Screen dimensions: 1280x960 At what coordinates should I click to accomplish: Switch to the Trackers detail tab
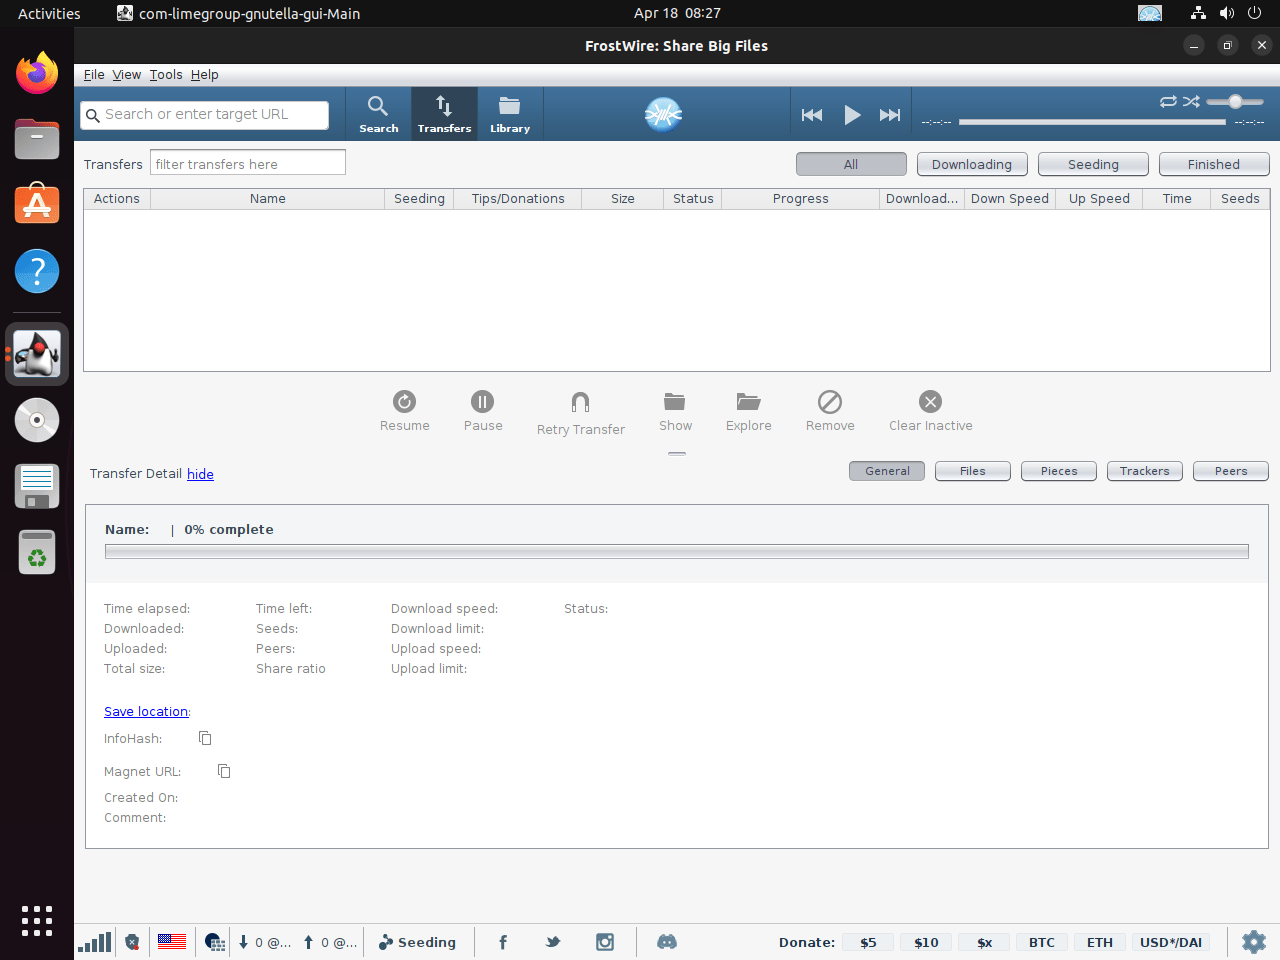1145,471
